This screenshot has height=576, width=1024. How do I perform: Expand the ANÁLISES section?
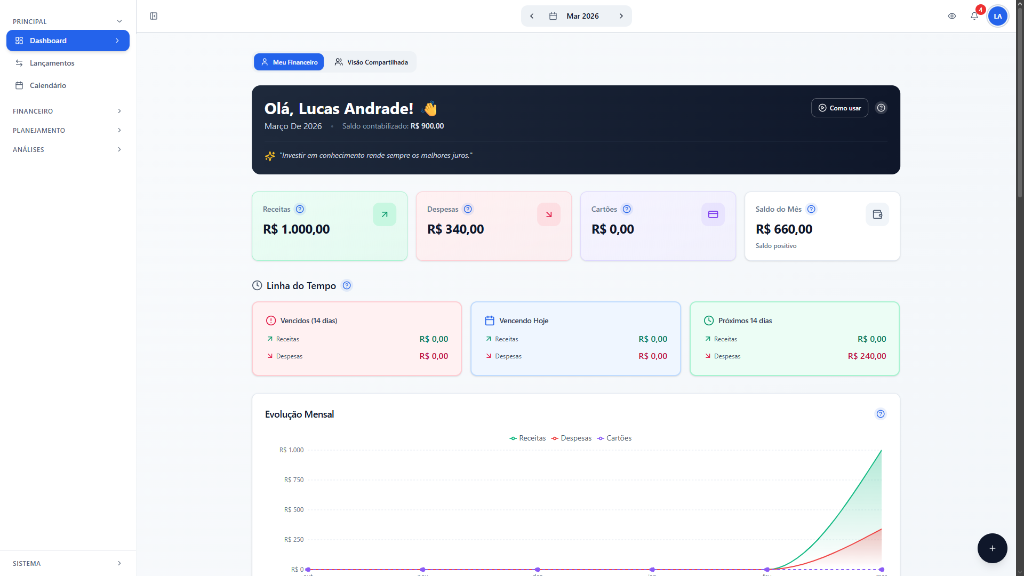[68, 150]
